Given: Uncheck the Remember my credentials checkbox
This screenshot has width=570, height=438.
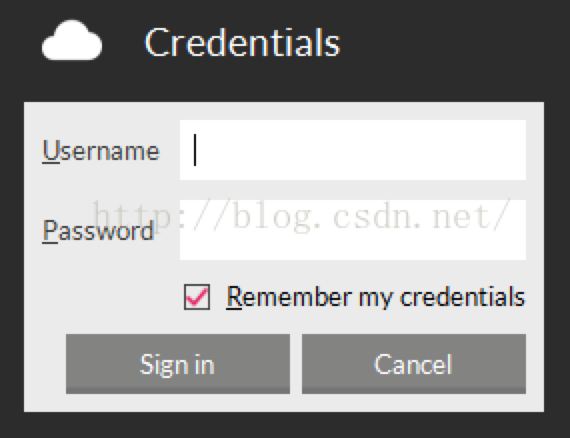Looking at the screenshot, I should [197, 297].
